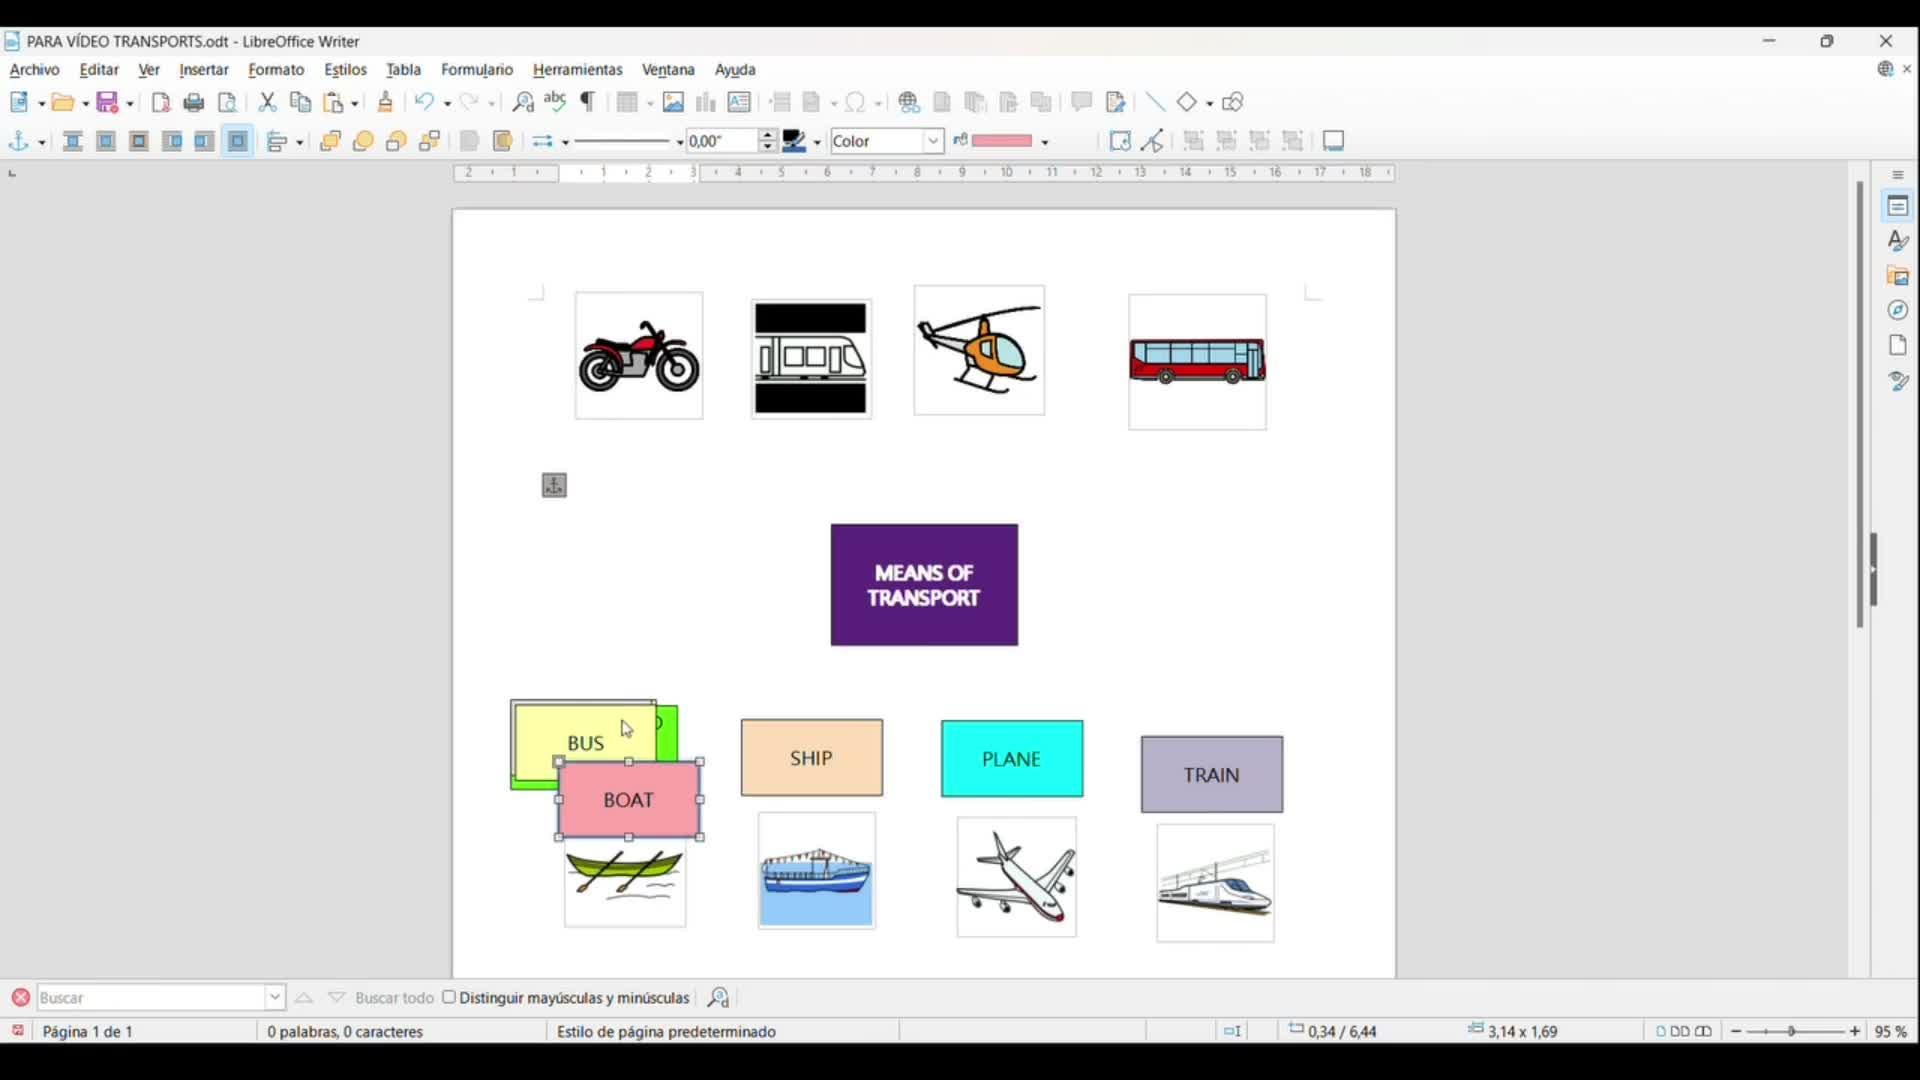
Task: Toggle formatting marks pilcrow icon
Action: point(589,103)
